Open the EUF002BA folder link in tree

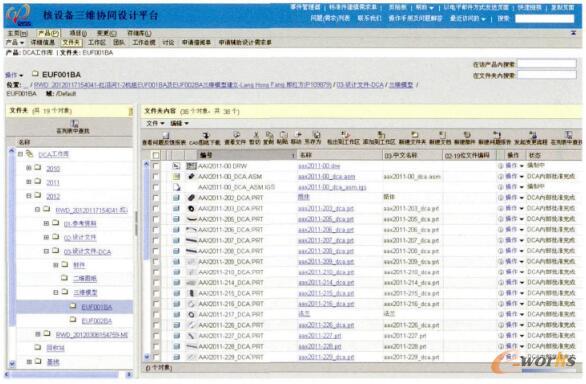tap(96, 321)
